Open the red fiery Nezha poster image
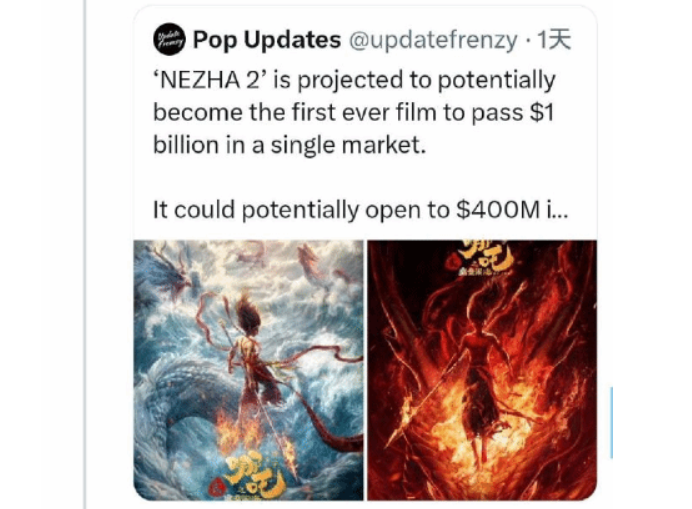This screenshot has height=509, width=692. pyautogui.click(x=482, y=370)
